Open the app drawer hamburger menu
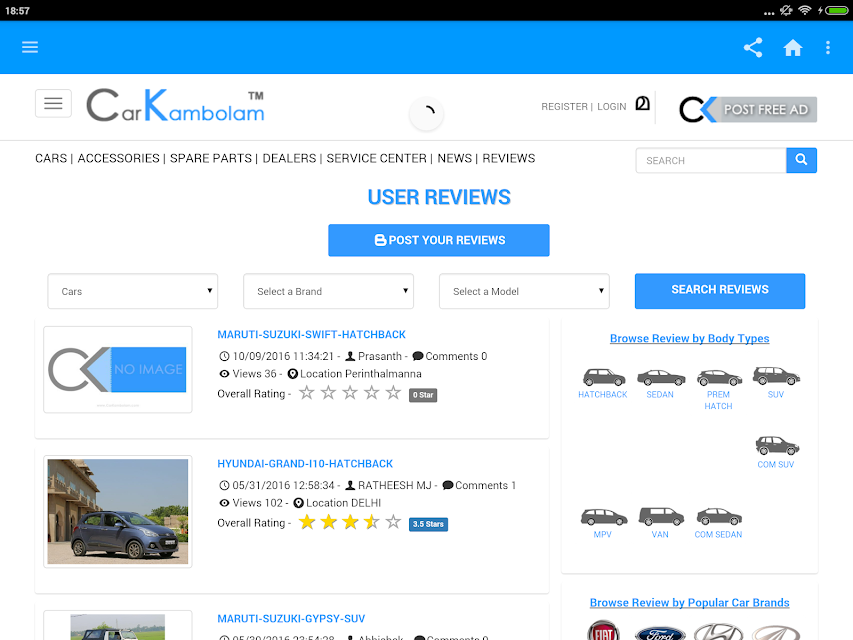Image resolution: width=853 pixels, height=640 pixels. [x=30, y=47]
